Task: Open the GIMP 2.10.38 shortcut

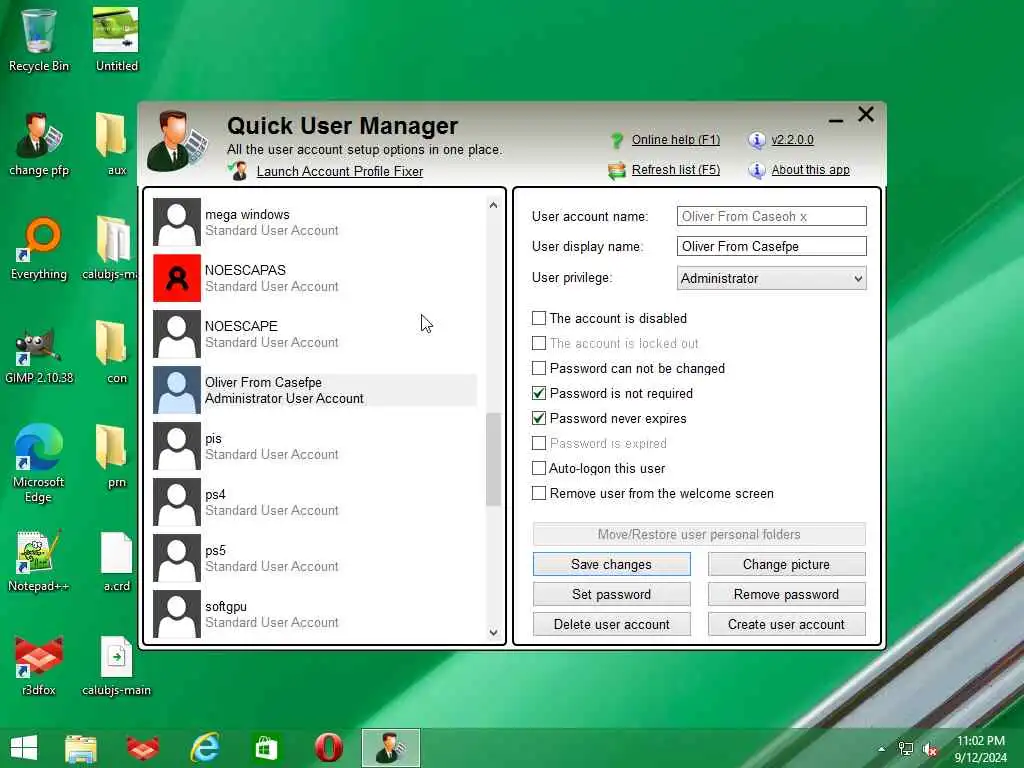Action: (39, 353)
